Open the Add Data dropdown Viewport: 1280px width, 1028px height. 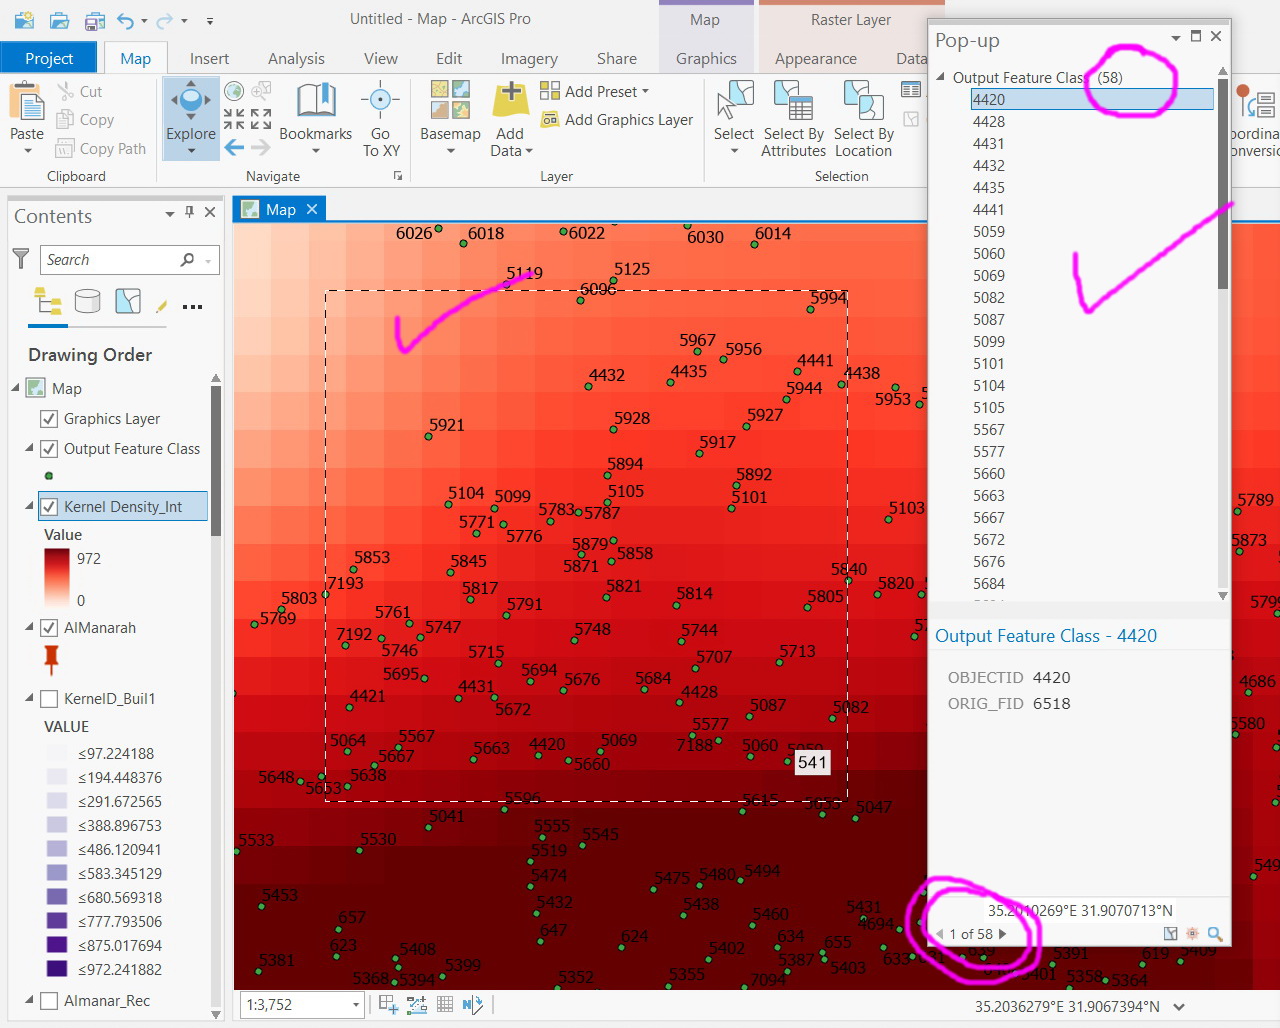tap(529, 151)
